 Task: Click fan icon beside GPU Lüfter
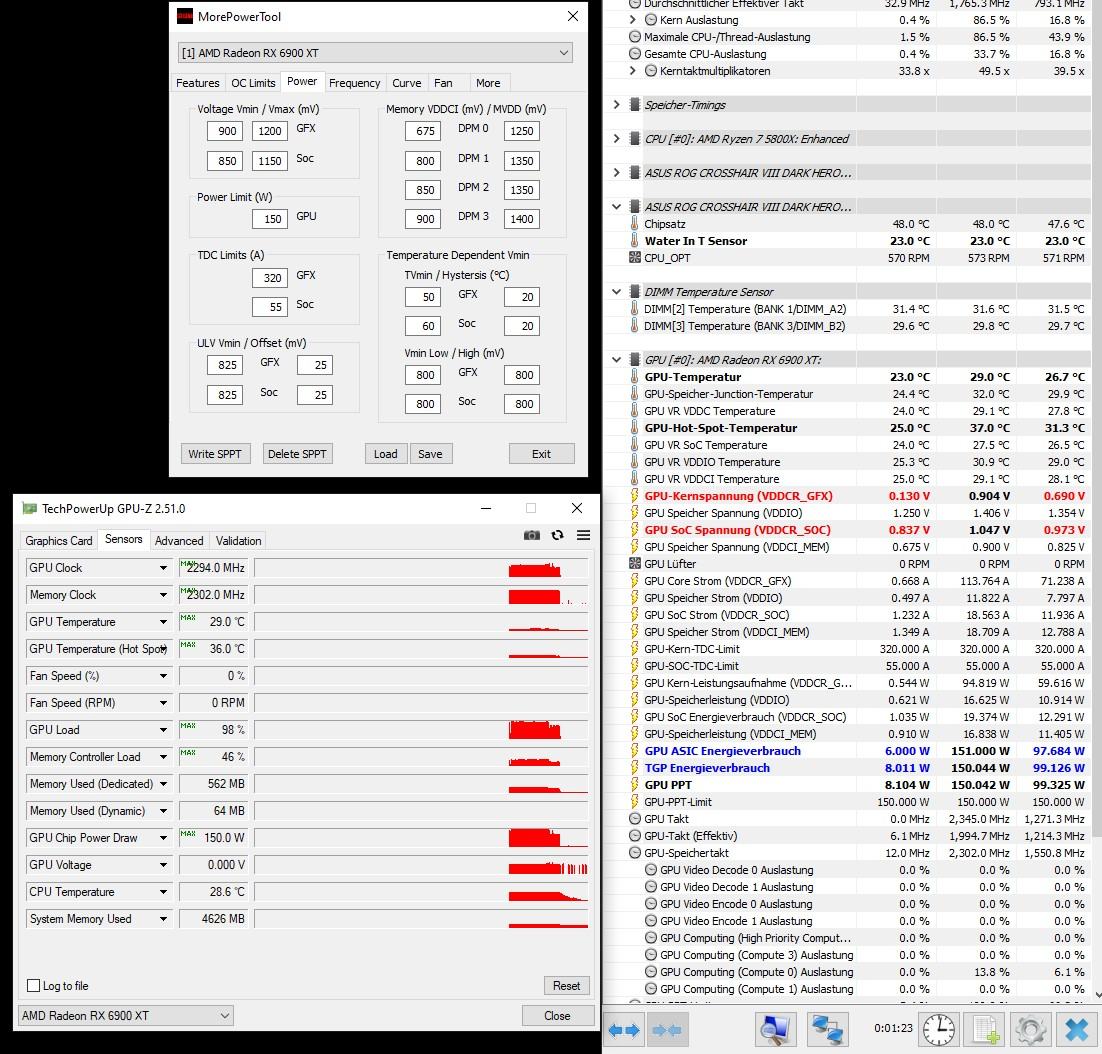point(635,564)
